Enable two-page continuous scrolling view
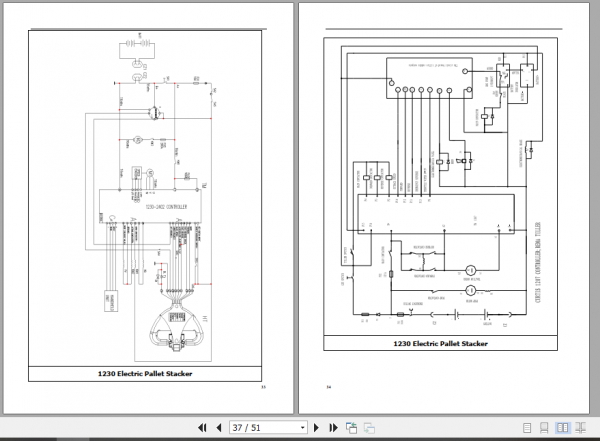 (581, 428)
